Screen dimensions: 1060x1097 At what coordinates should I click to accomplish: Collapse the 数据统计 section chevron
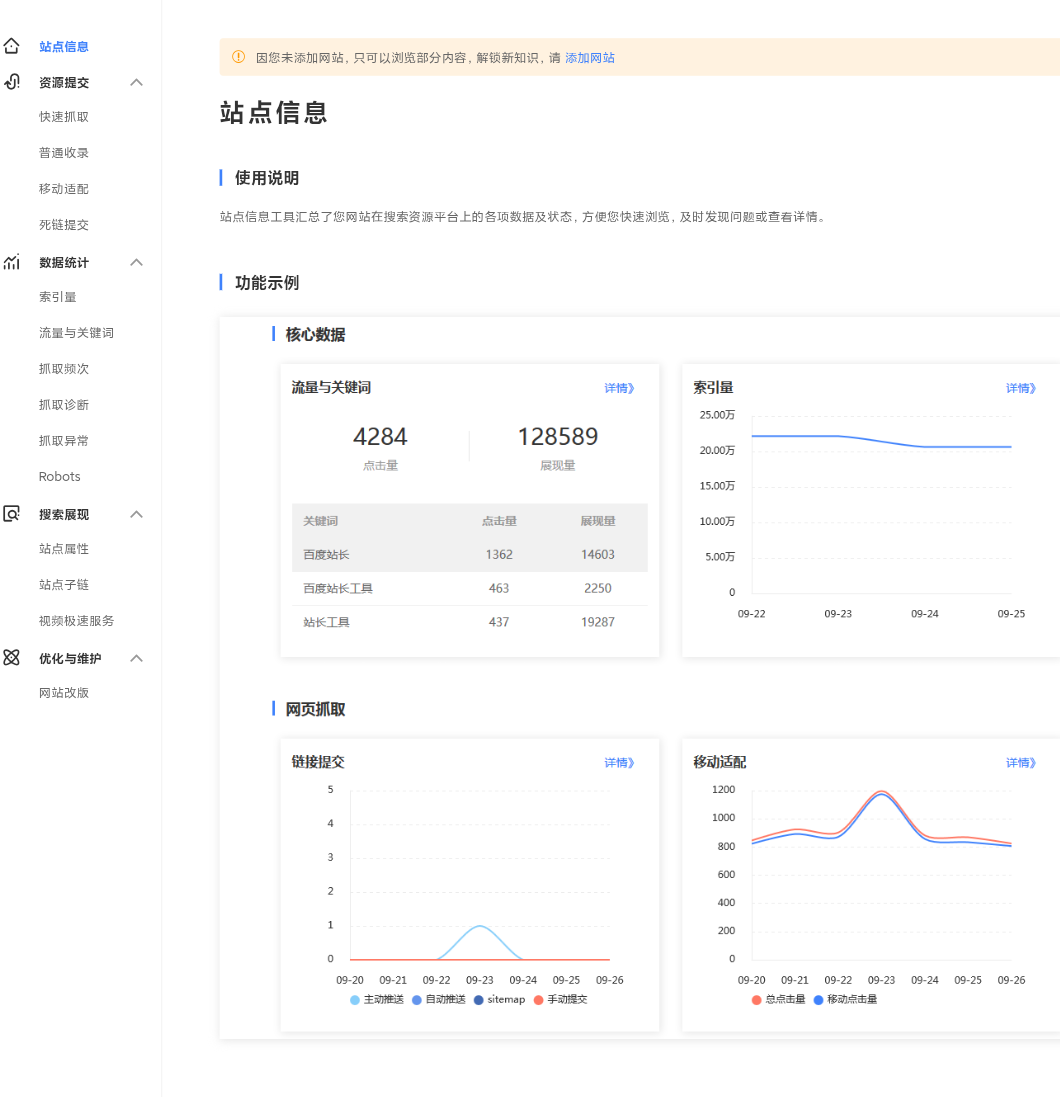(137, 262)
